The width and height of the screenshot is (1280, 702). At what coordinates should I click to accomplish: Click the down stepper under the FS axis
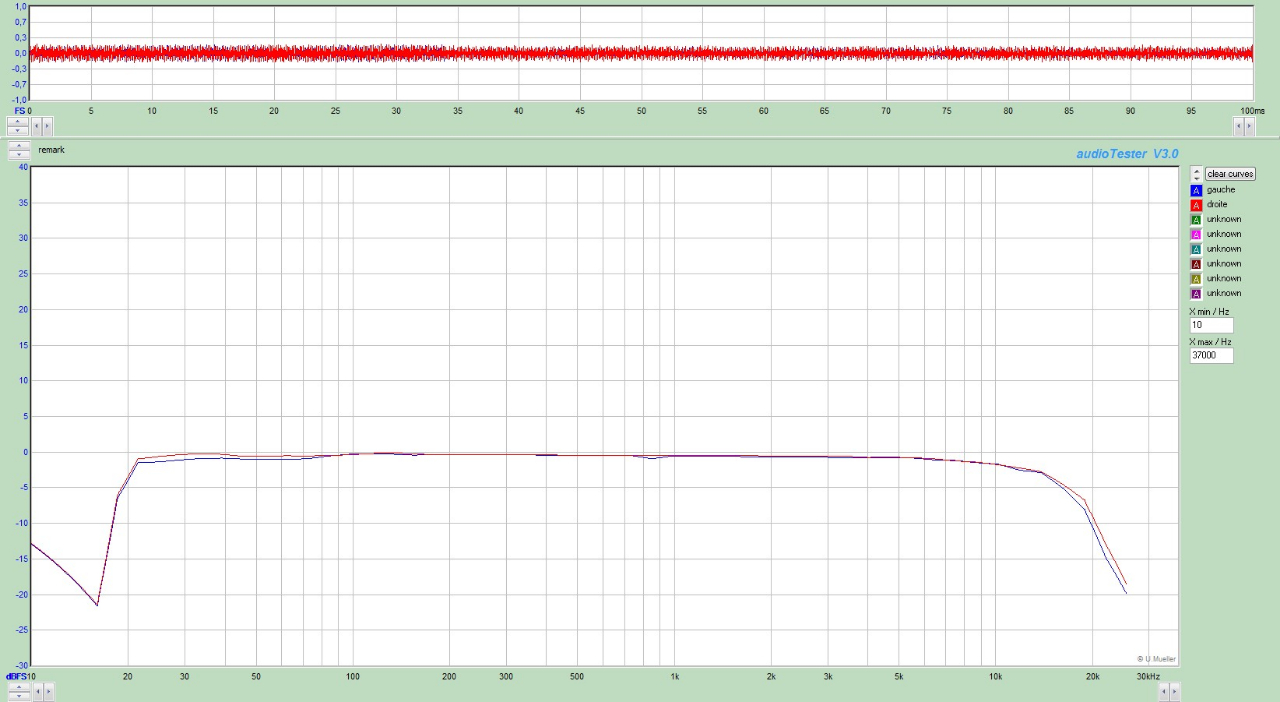[x=18, y=130]
